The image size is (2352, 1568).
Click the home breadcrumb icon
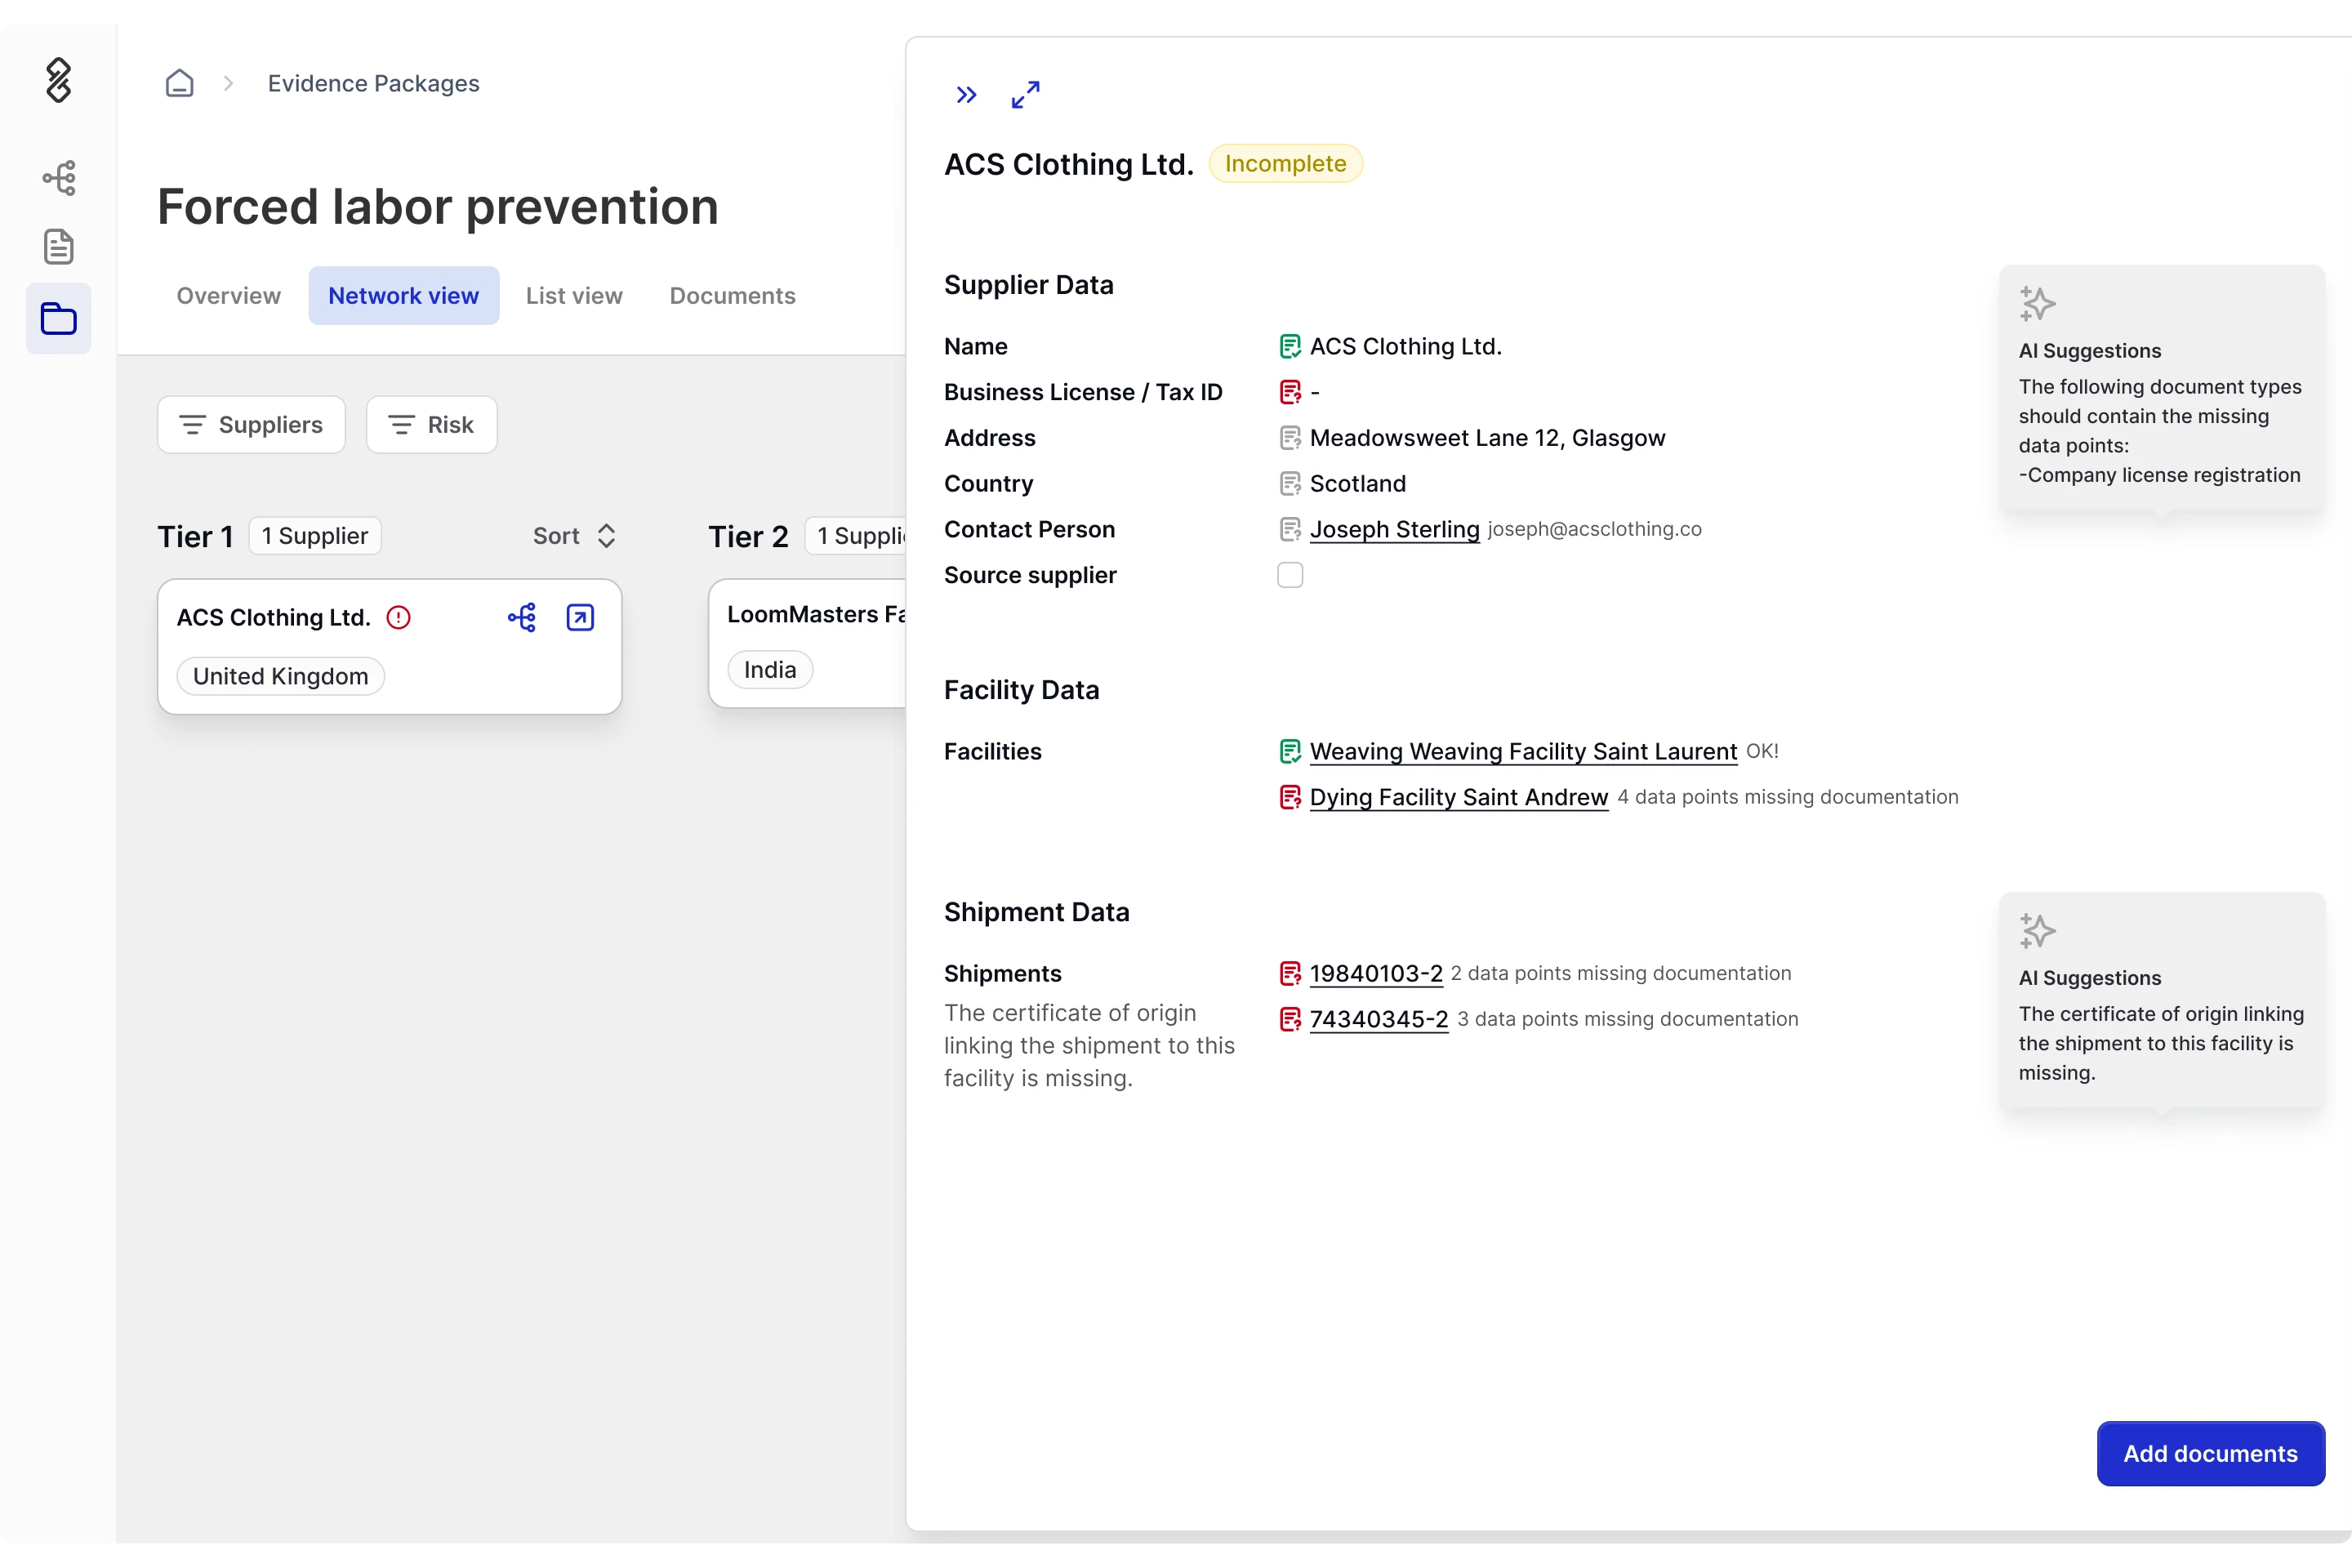(x=180, y=83)
